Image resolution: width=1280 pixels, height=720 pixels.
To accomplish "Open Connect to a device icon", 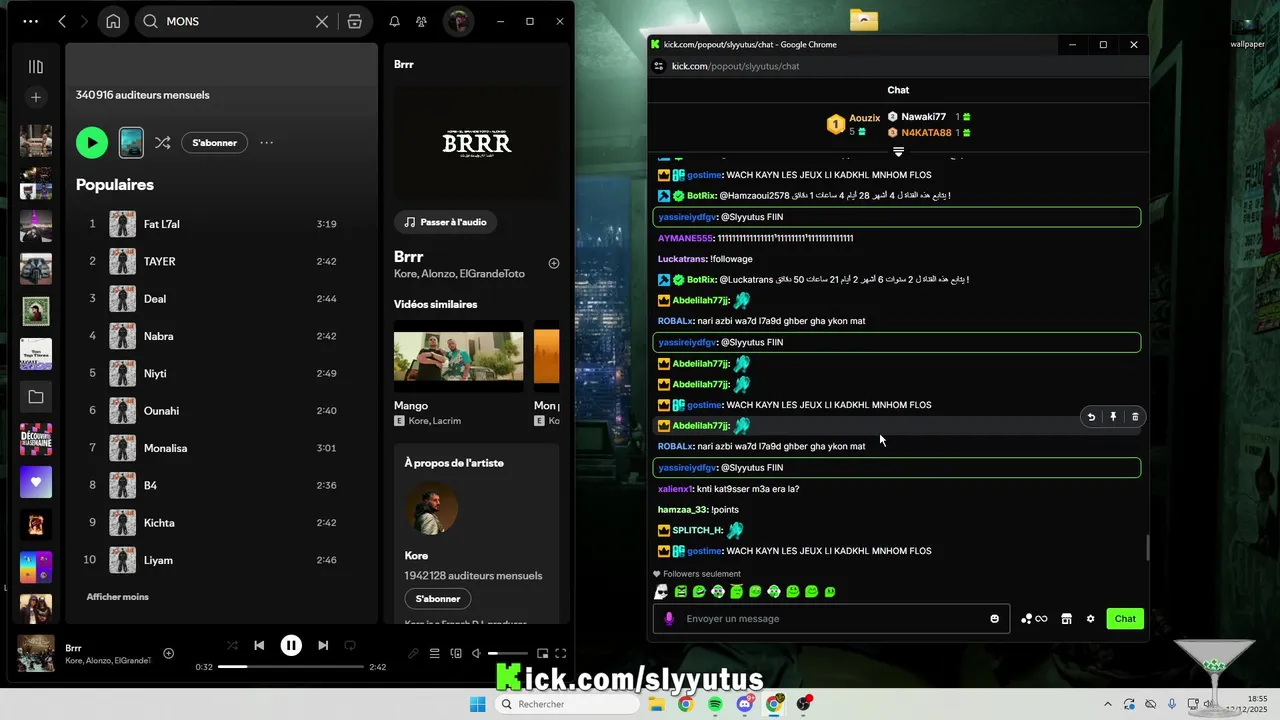I will (x=456, y=654).
